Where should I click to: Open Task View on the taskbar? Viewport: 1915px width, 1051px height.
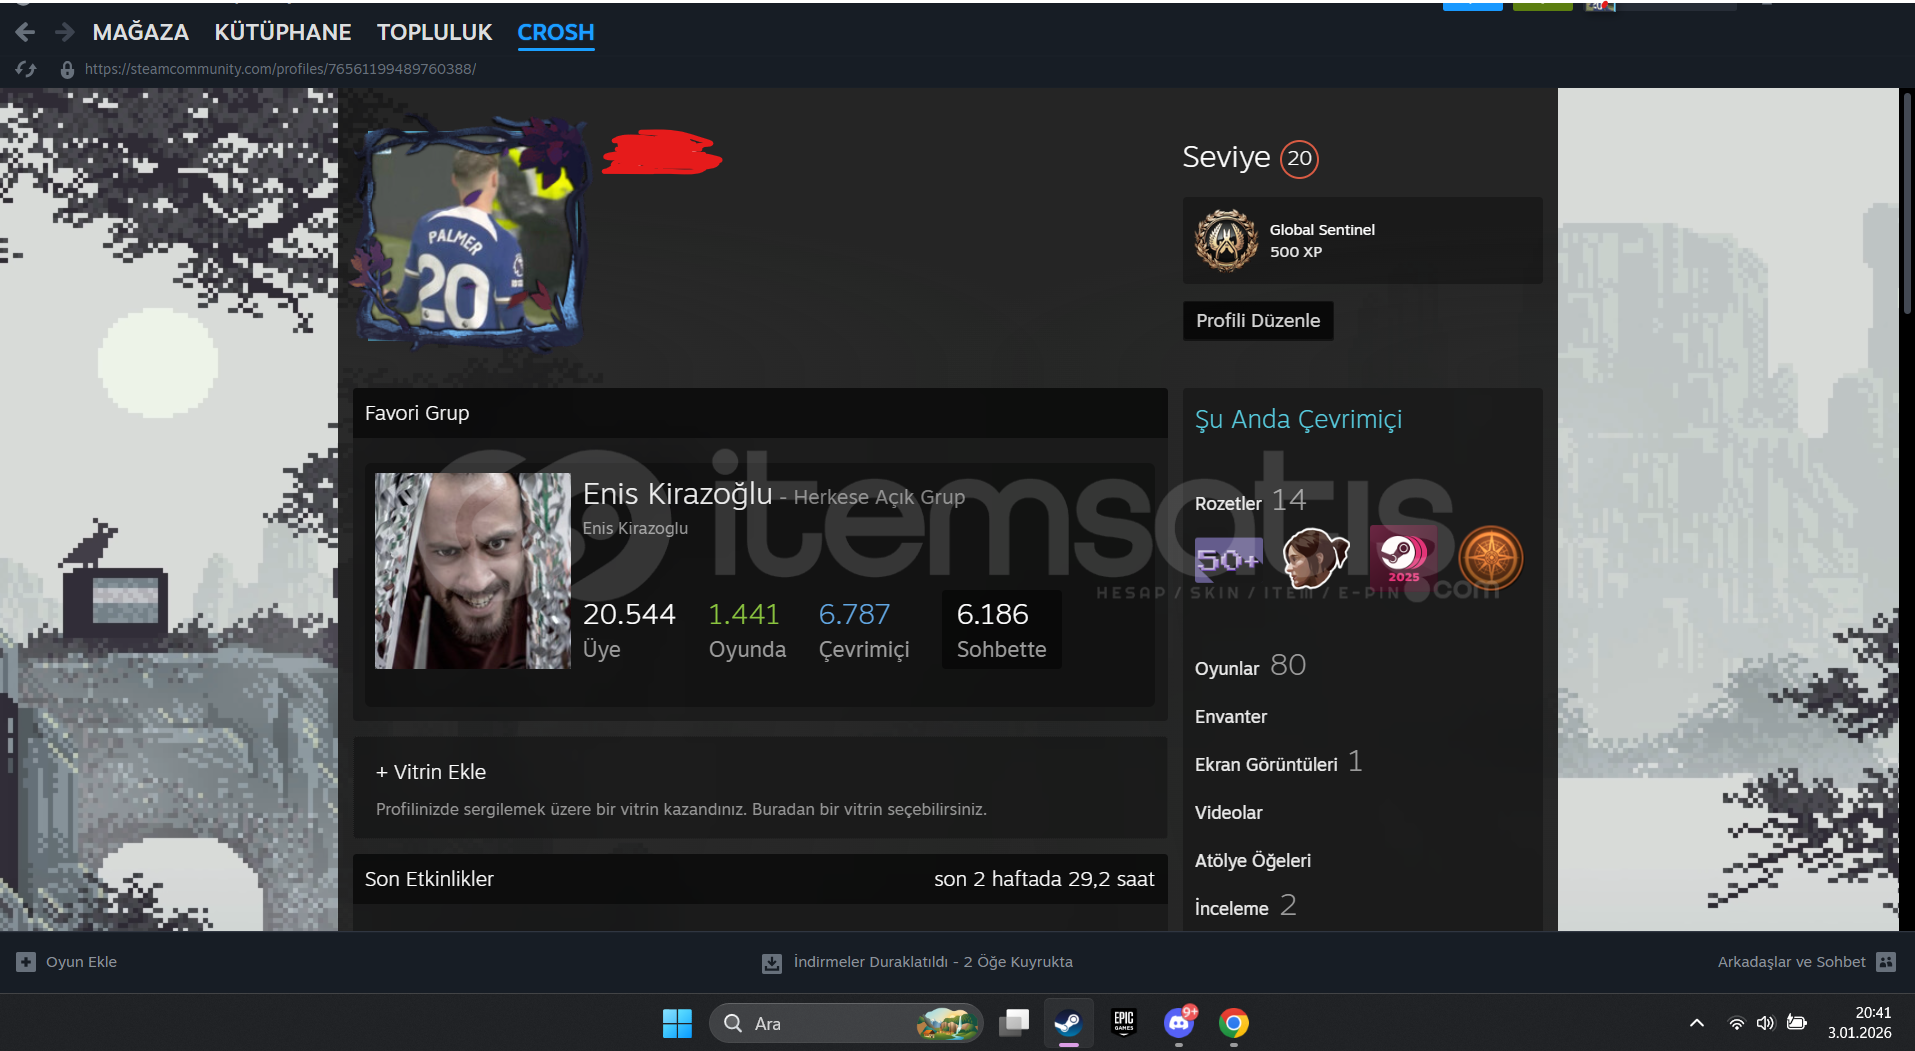[x=1014, y=1023]
